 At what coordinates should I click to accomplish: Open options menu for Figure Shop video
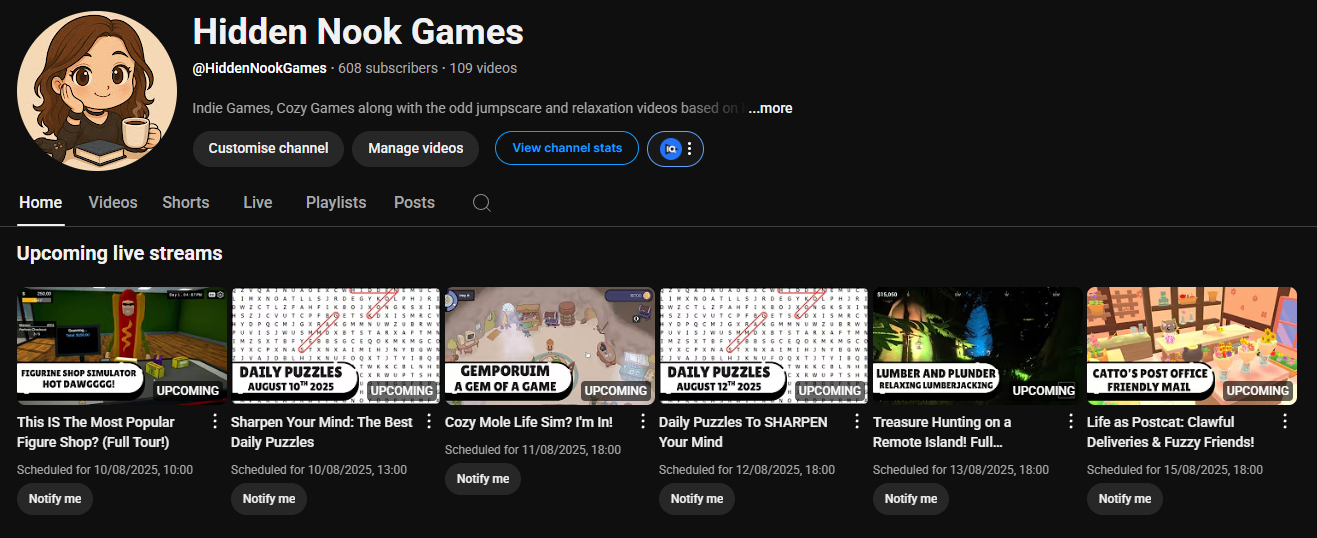(215, 421)
